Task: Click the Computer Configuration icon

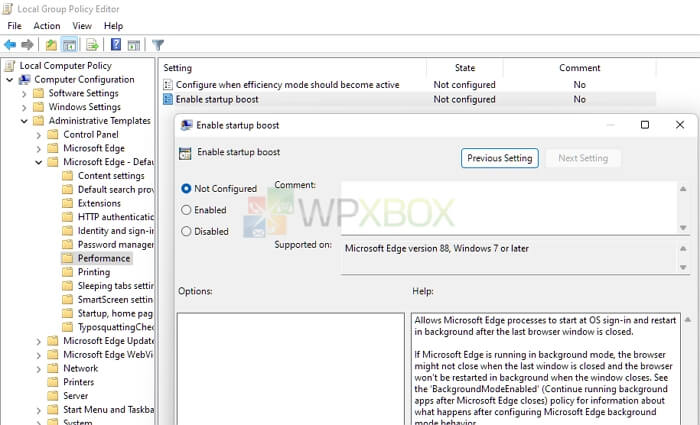Action: 24,80
